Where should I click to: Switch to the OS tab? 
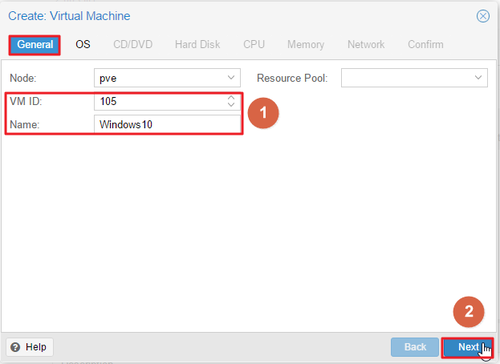(x=83, y=45)
